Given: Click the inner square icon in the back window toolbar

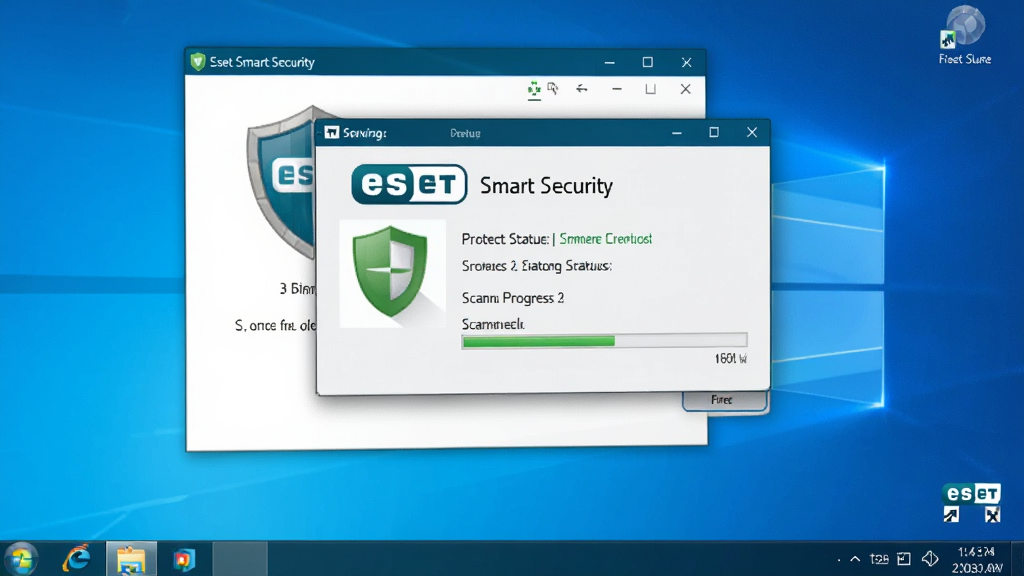Looking at the screenshot, I should tap(650, 89).
